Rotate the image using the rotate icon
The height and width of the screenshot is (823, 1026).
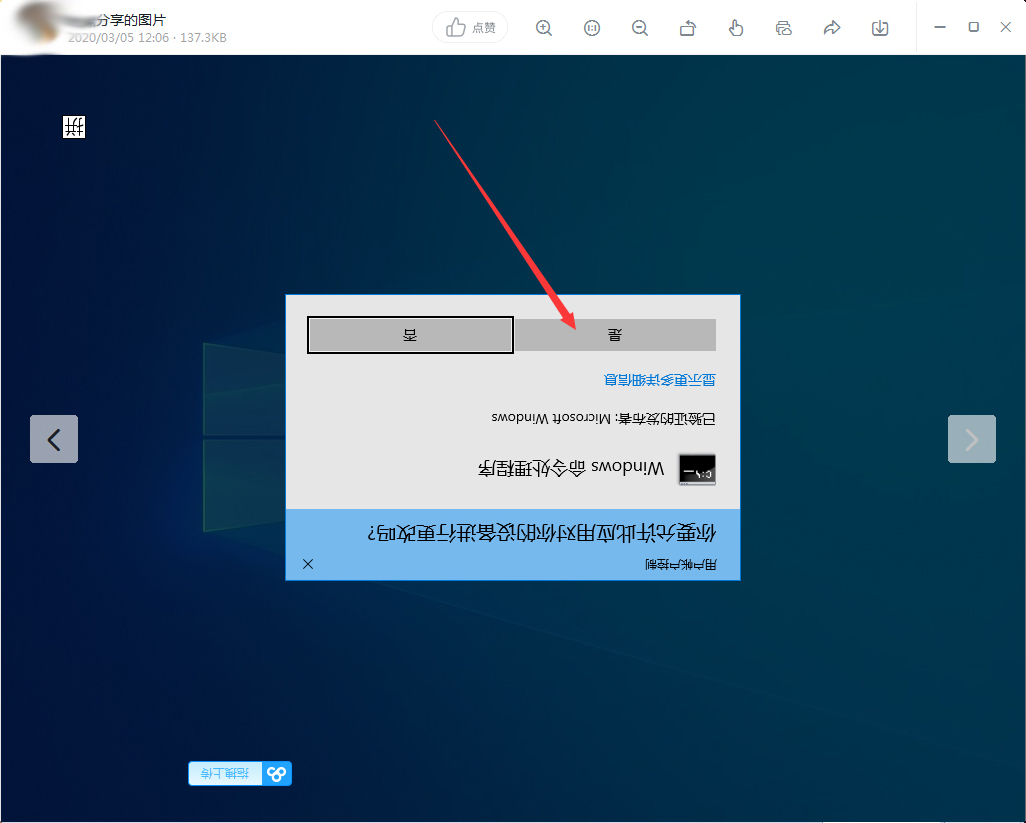(x=688, y=28)
